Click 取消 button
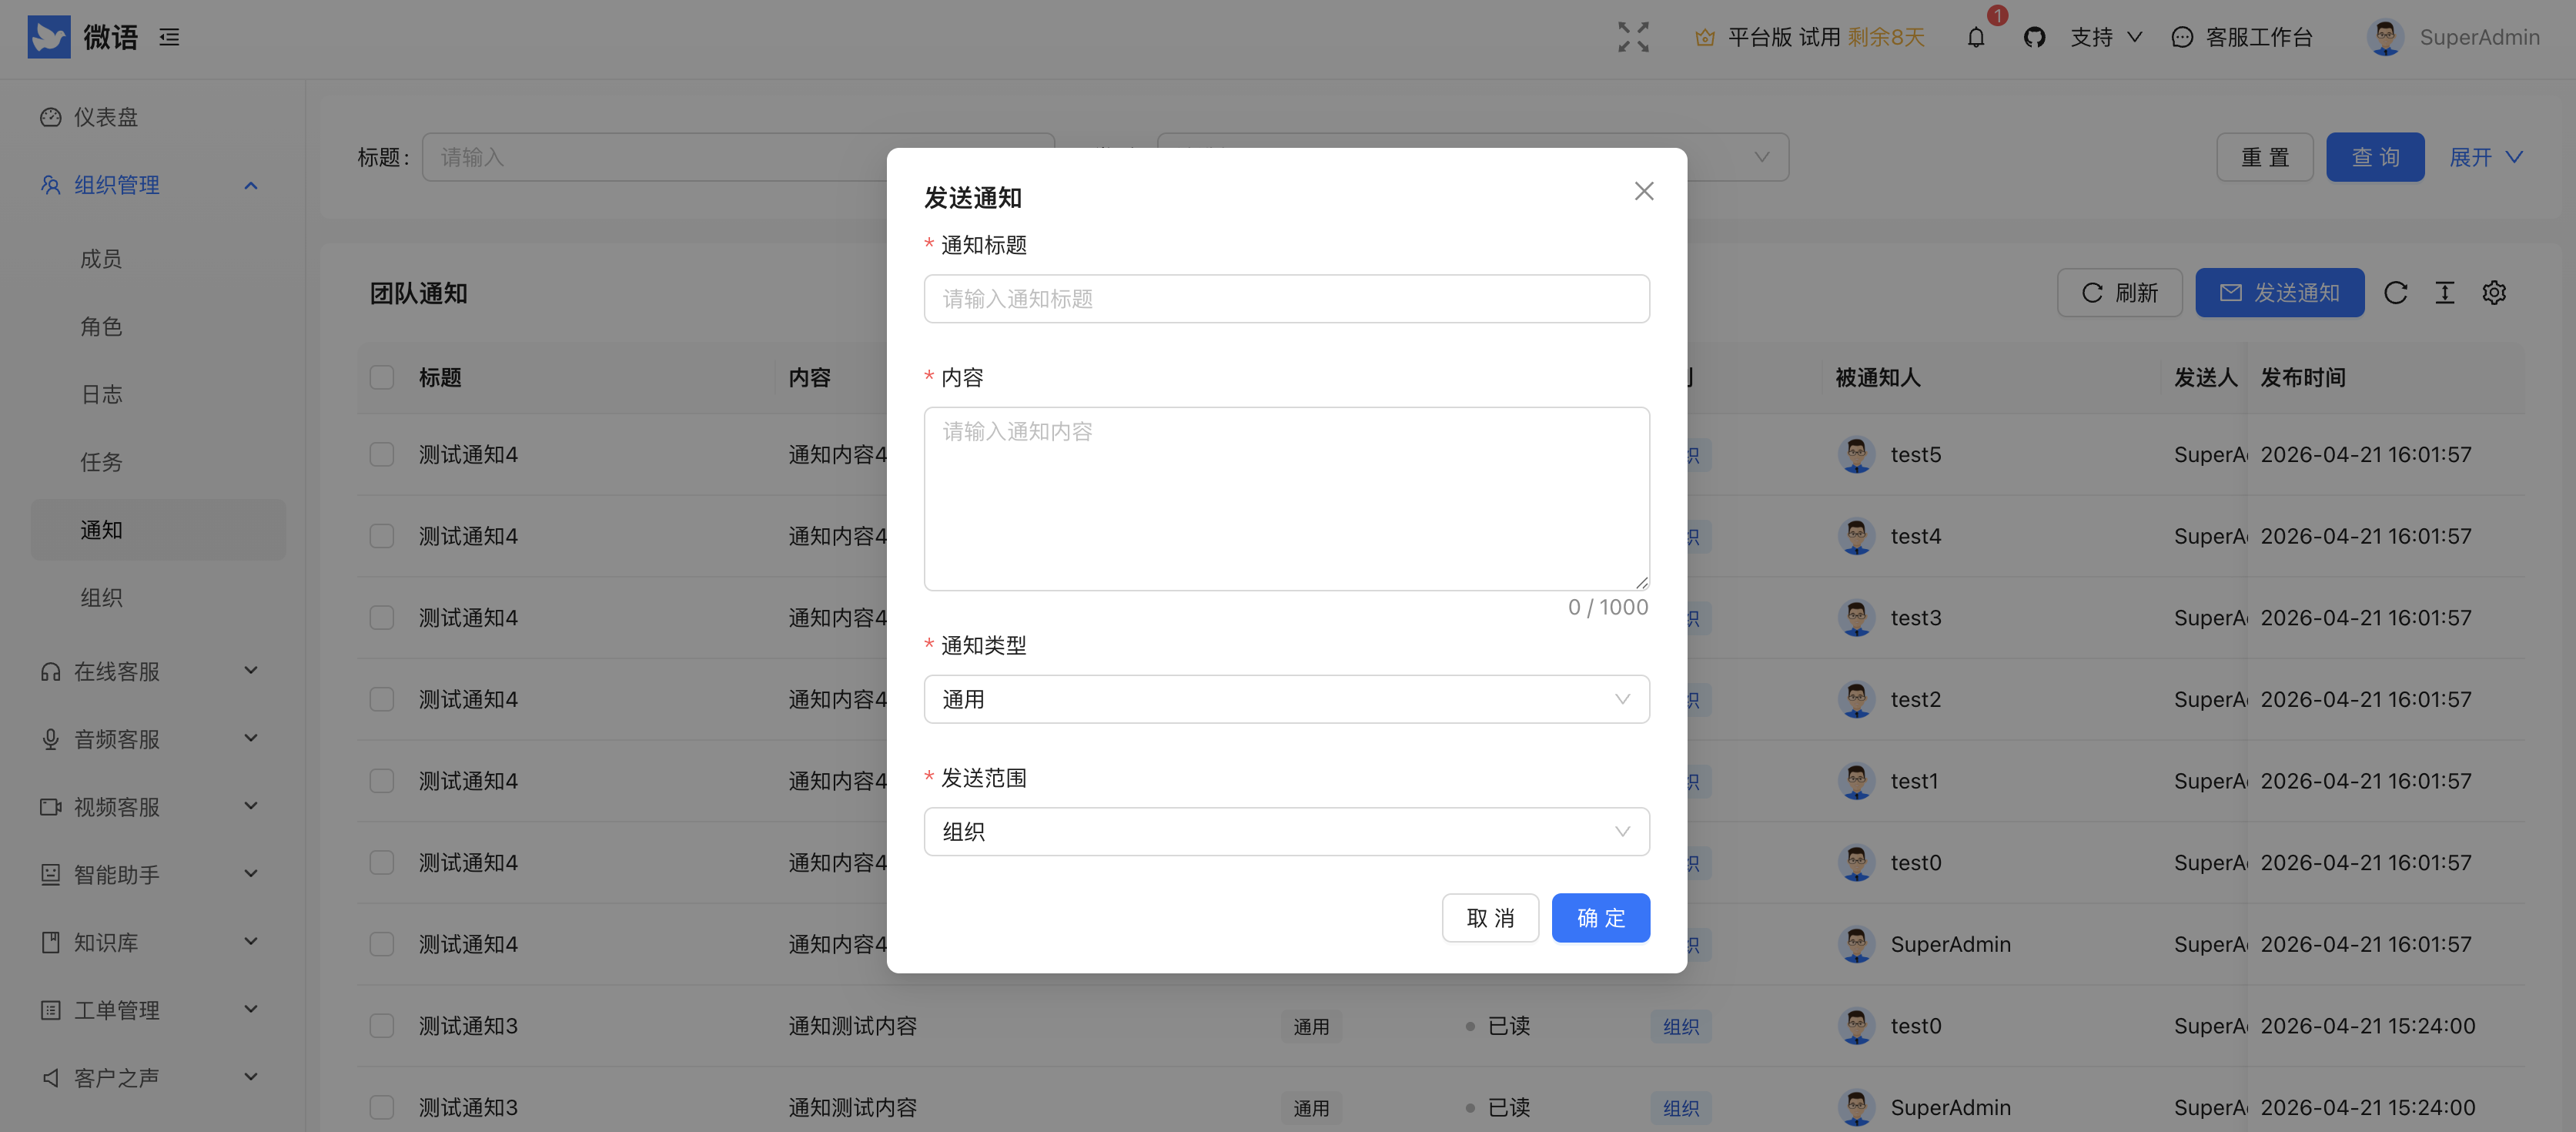 (1490, 918)
